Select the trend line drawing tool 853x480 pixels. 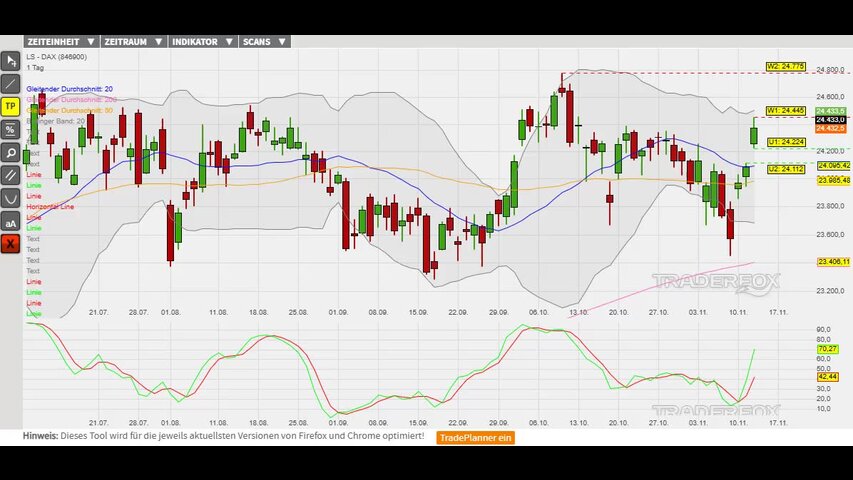11,83
